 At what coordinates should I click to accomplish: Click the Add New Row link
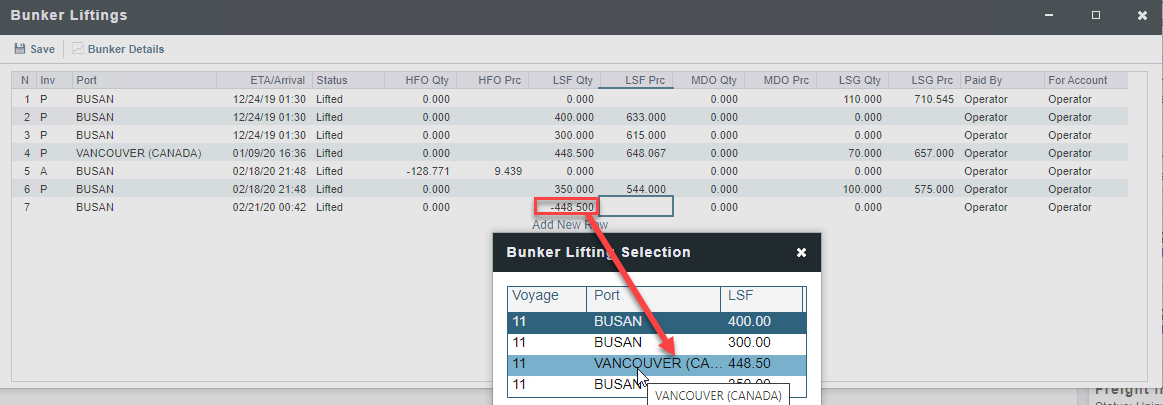point(569,225)
